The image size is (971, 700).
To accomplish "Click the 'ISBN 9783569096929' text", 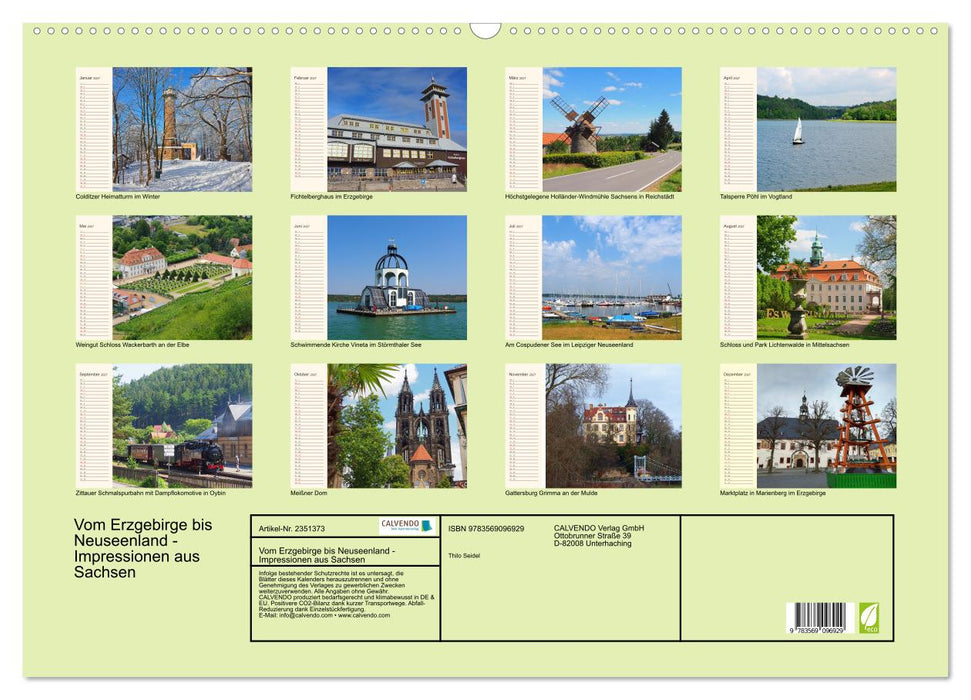I will point(486,529).
